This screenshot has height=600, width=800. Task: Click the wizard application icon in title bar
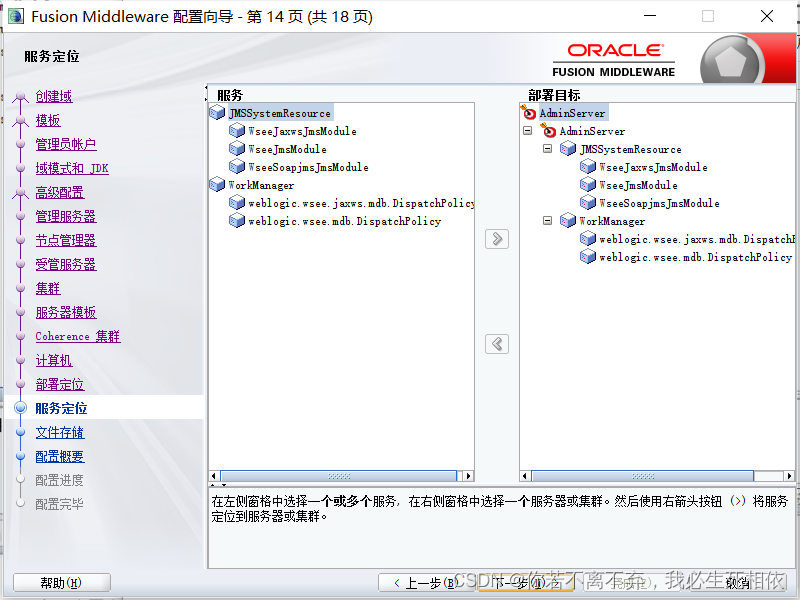coord(16,16)
